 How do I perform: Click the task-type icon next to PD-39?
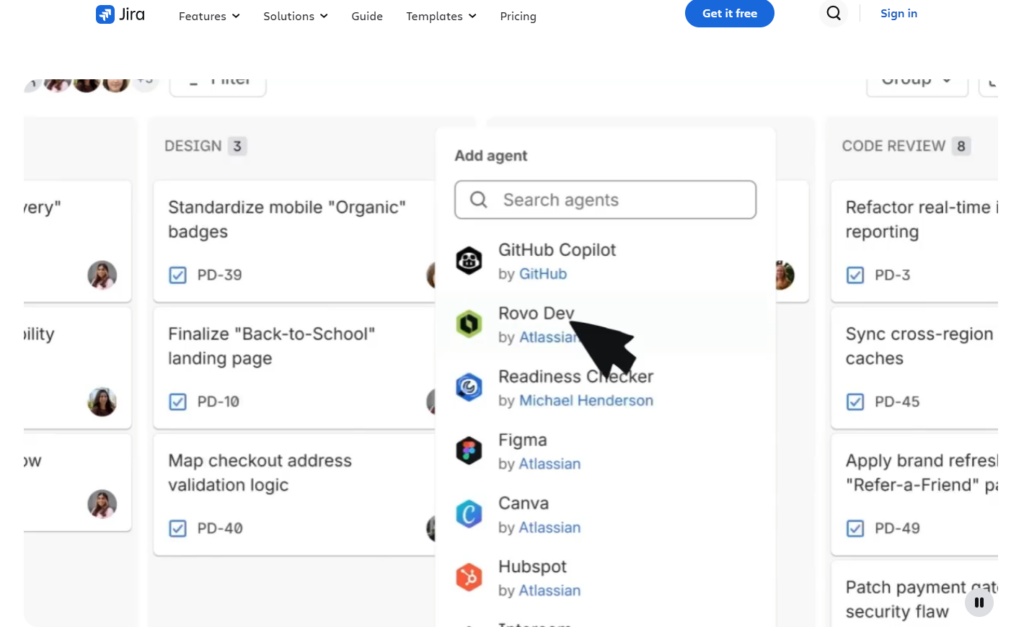(x=178, y=275)
